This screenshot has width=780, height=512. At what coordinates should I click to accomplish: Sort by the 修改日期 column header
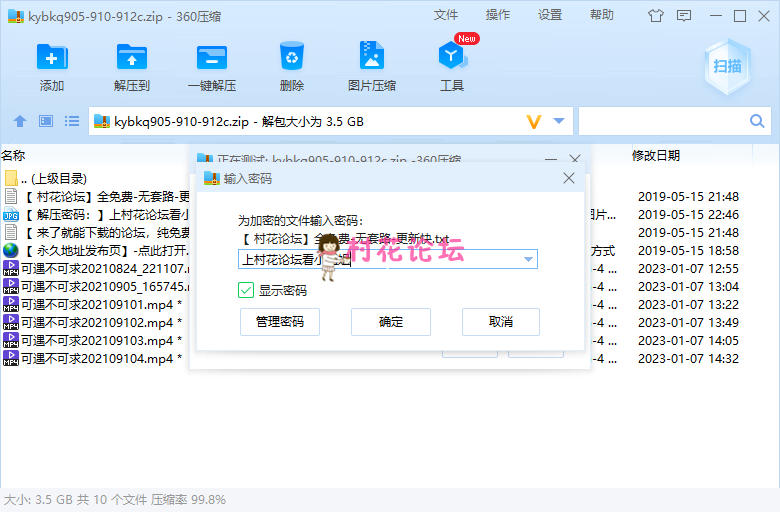pyautogui.click(x=656, y=155)
